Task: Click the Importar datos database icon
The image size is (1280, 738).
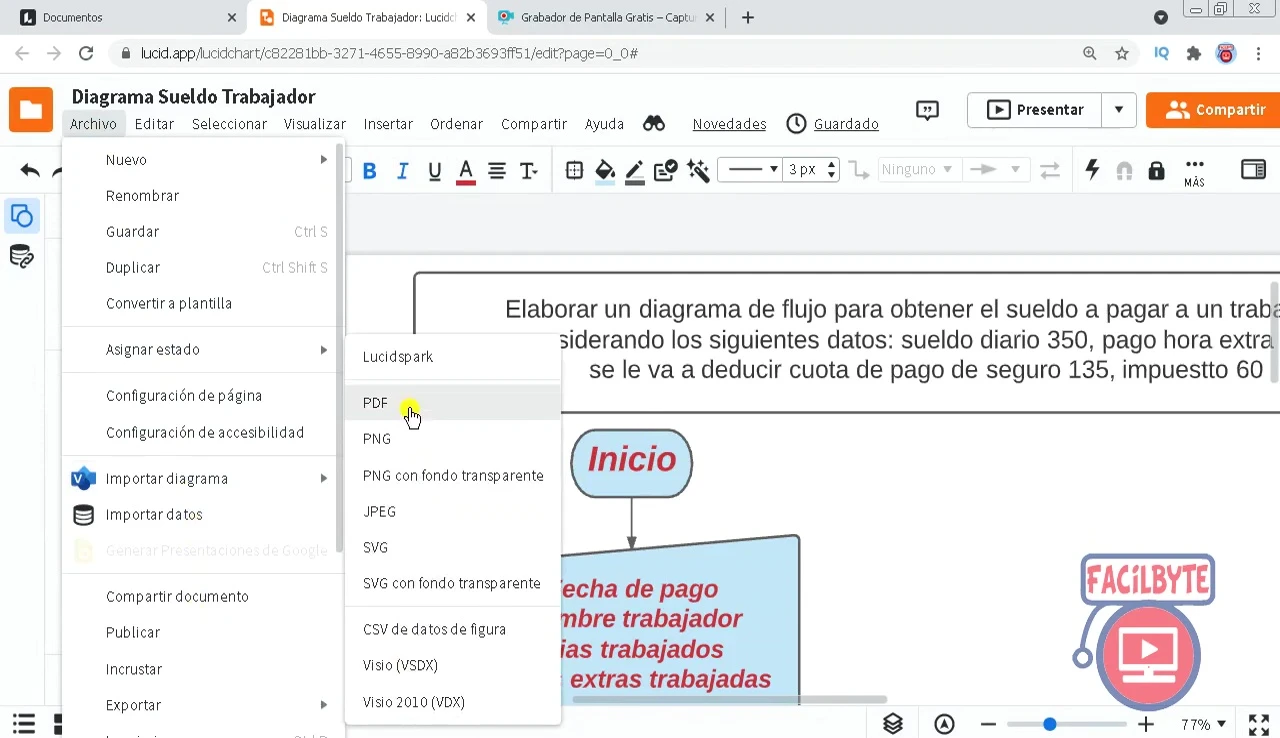Action: click(x=84, y=515)
